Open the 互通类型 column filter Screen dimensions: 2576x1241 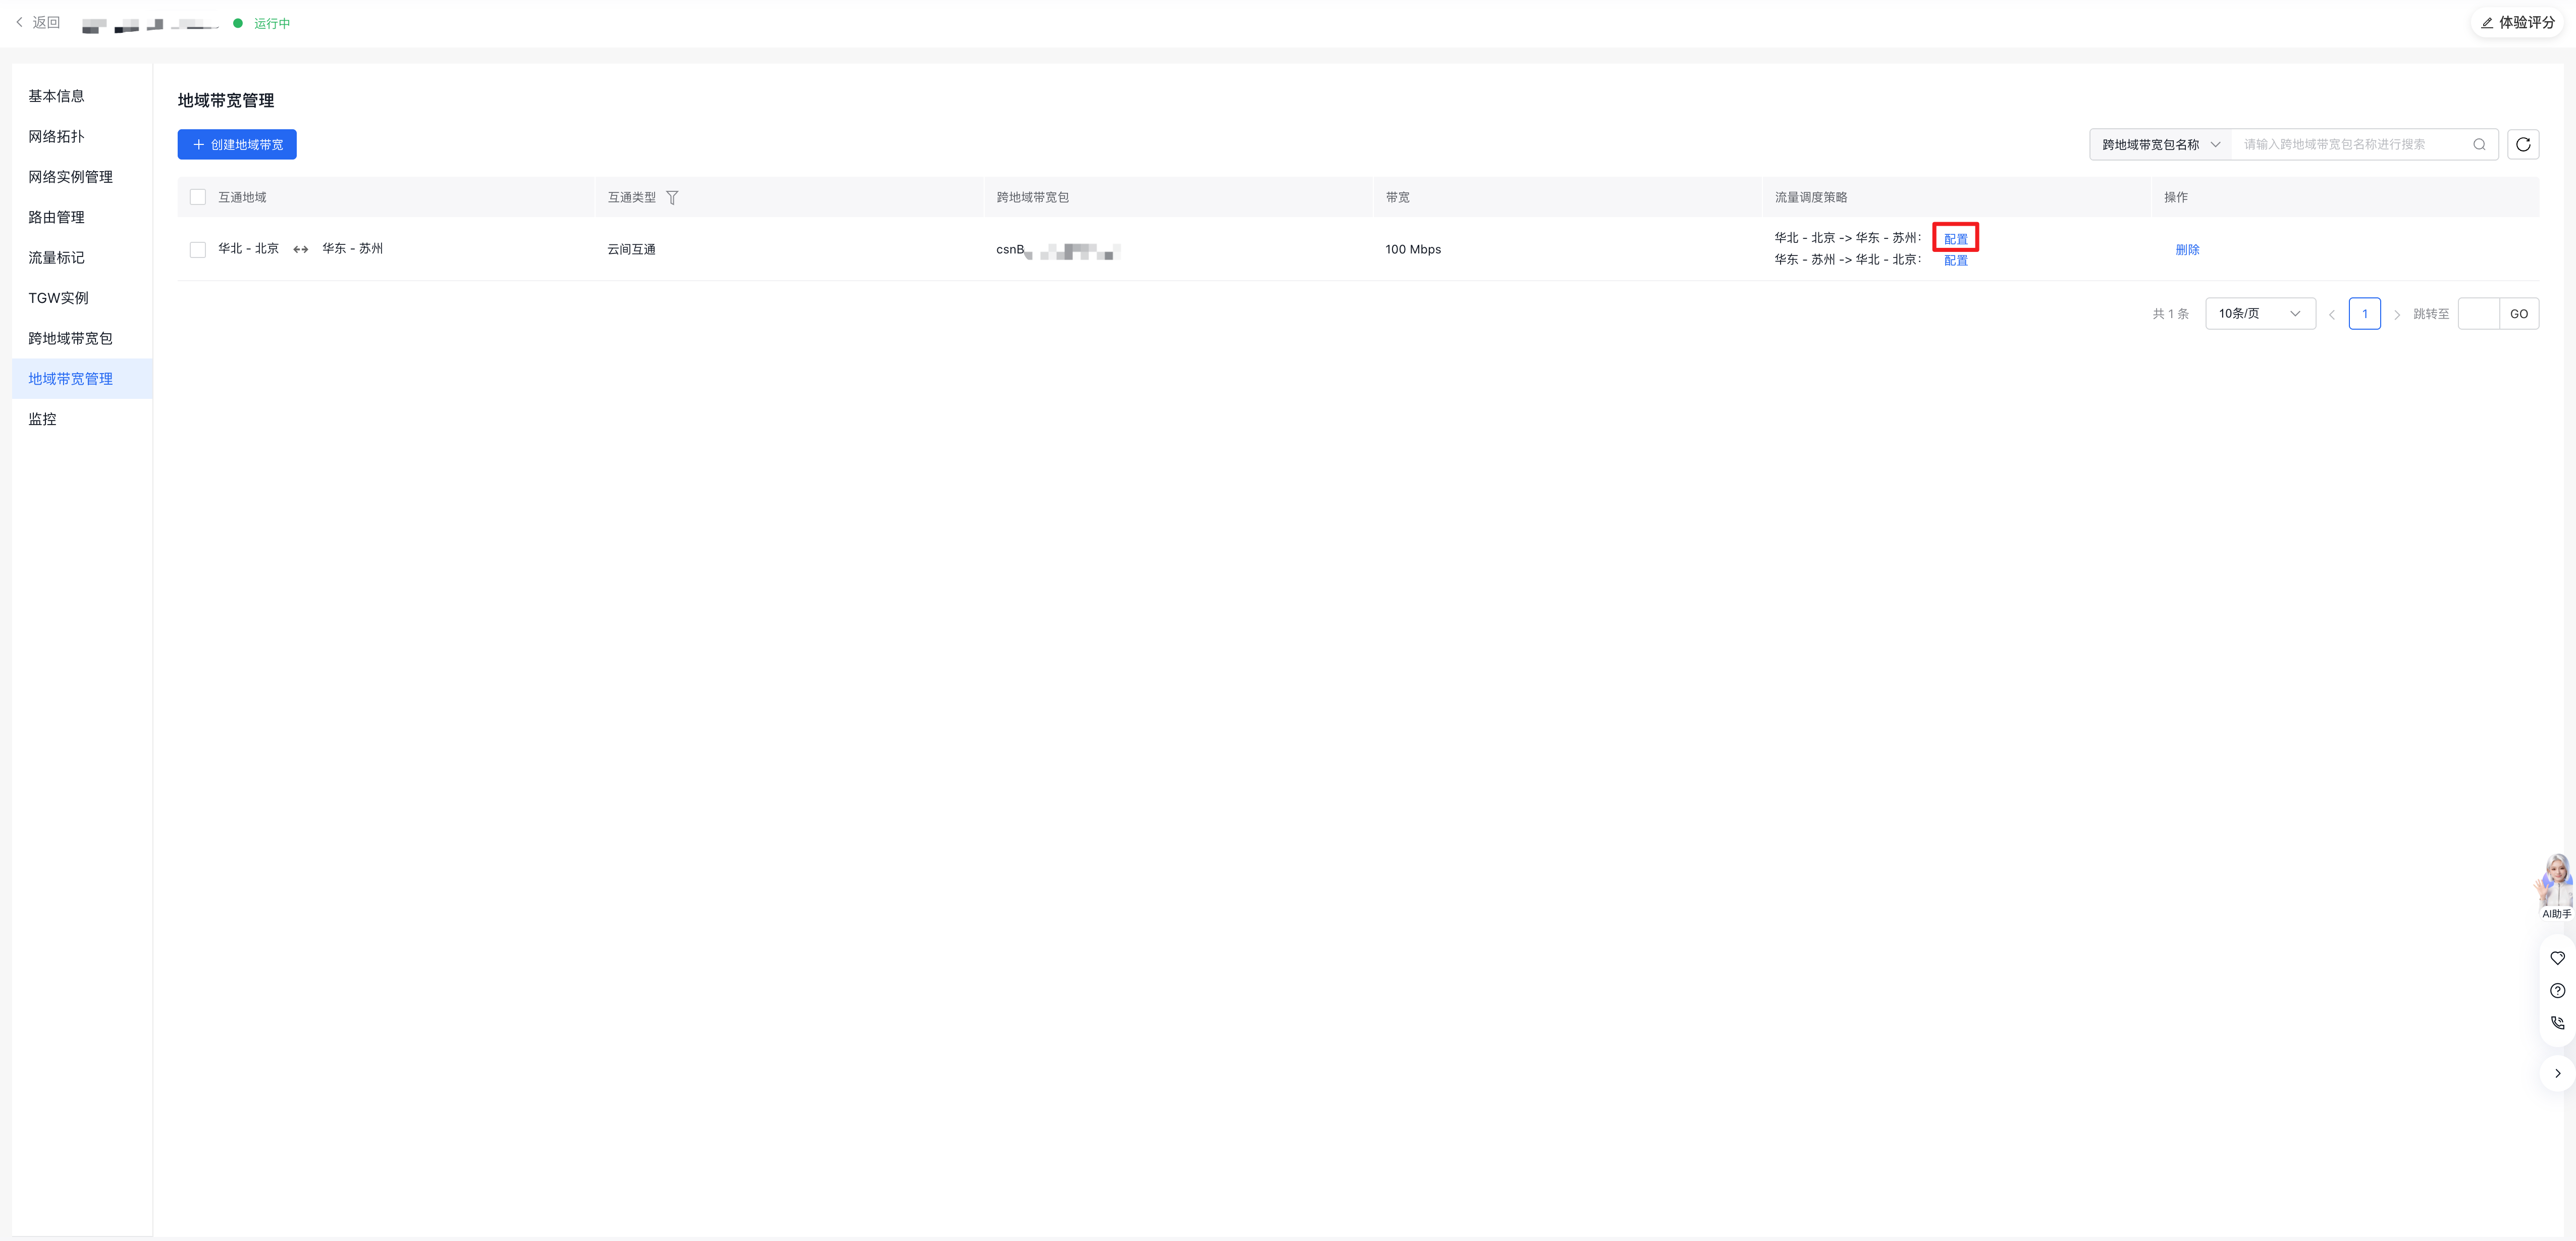[672, 197]
